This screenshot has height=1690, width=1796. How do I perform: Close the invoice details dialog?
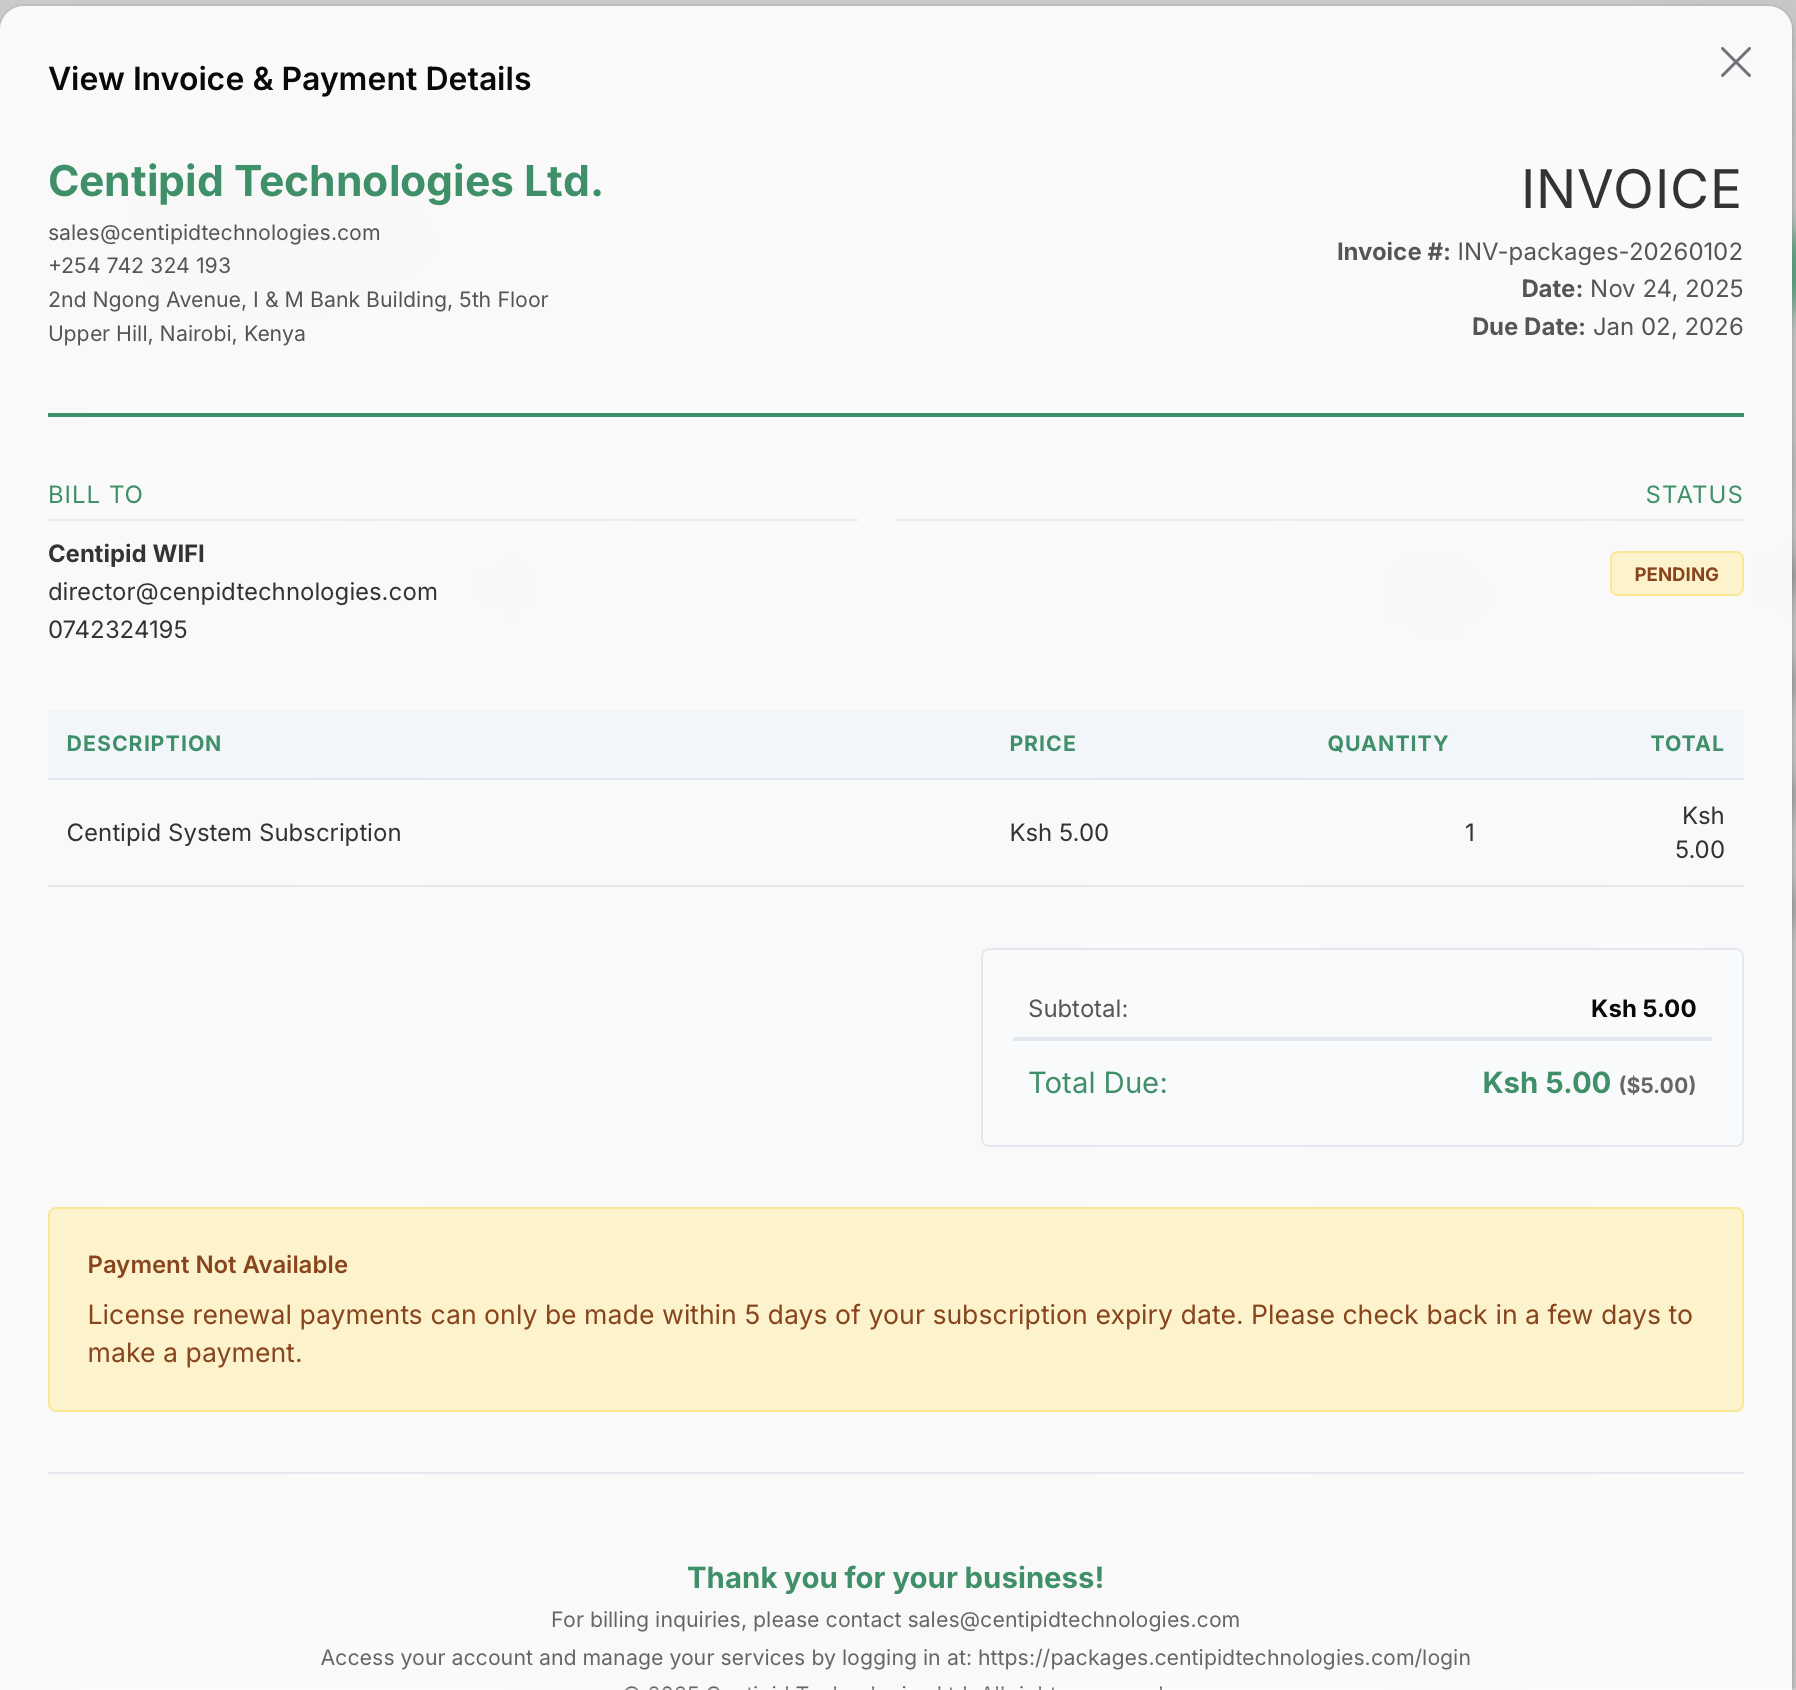point(1735,62)
